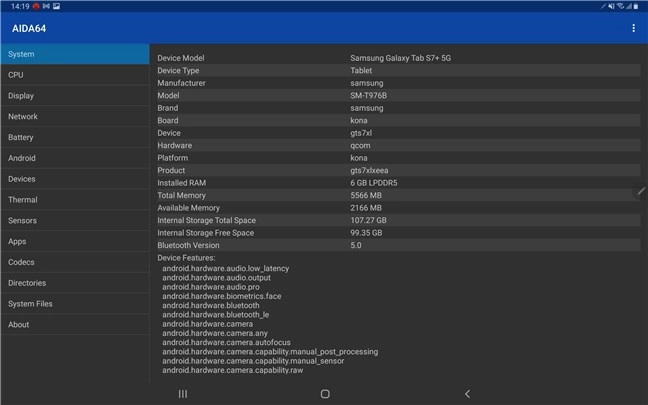The image size is (648, 405).
Task: Click the Brand row label
Action: 167,108
